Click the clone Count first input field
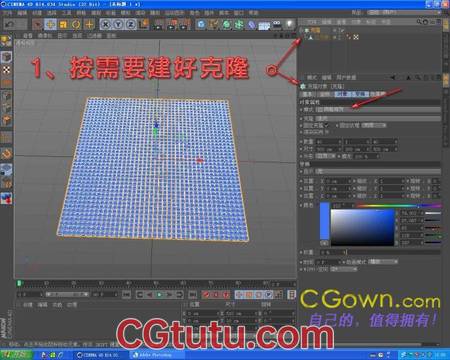This screenshot has height=360, width=450. [x=329, y=142]
